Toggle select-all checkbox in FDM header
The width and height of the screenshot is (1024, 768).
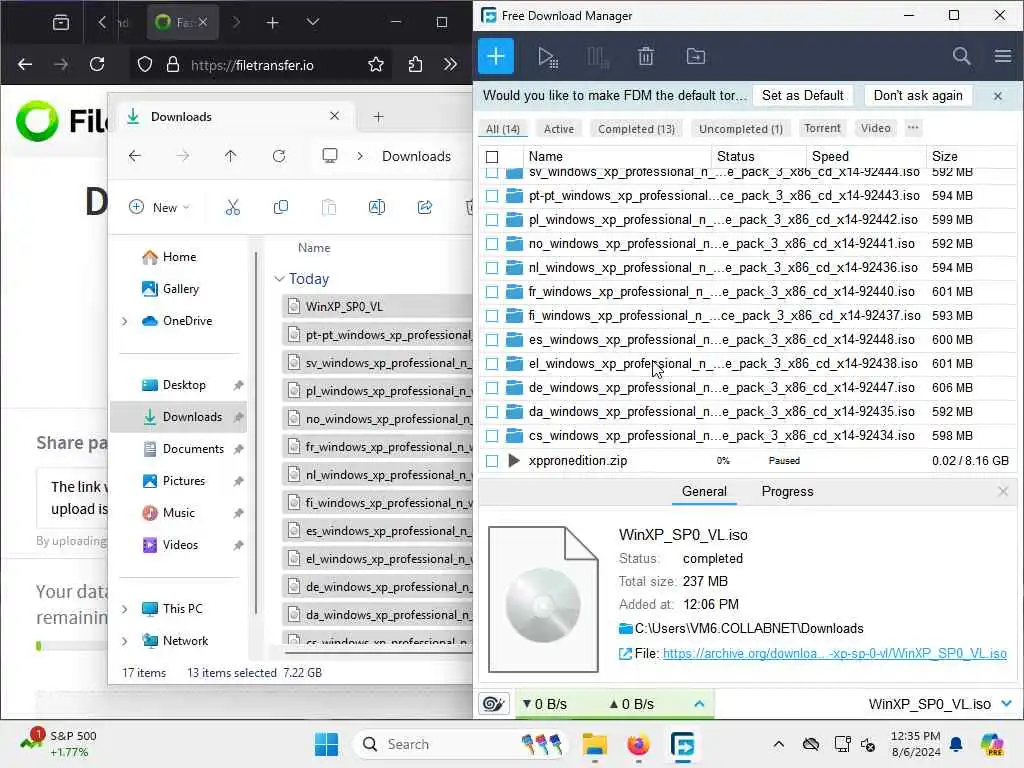coord(492,157)
